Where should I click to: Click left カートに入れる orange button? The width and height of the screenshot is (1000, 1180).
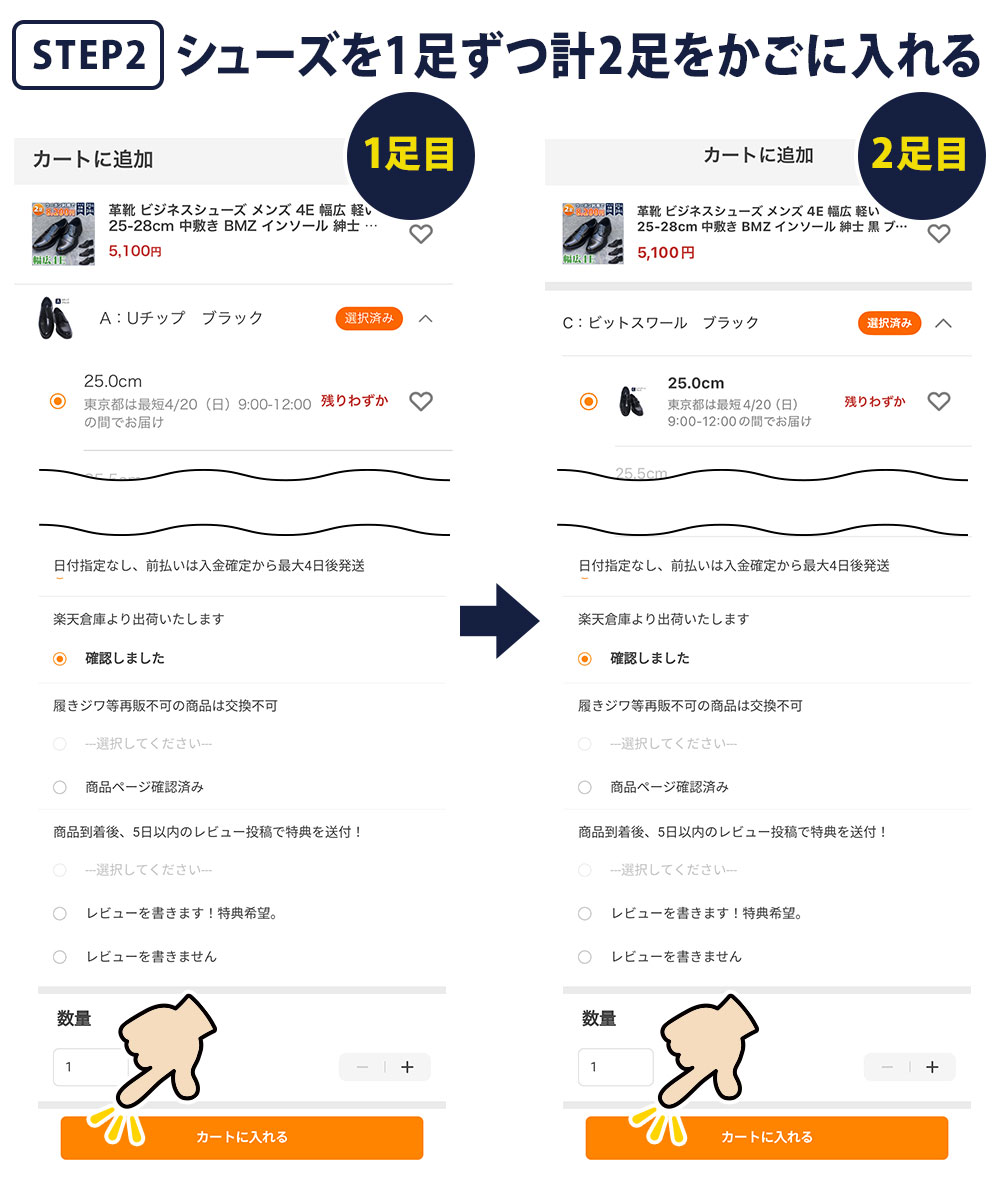[x=242, y=1137]
